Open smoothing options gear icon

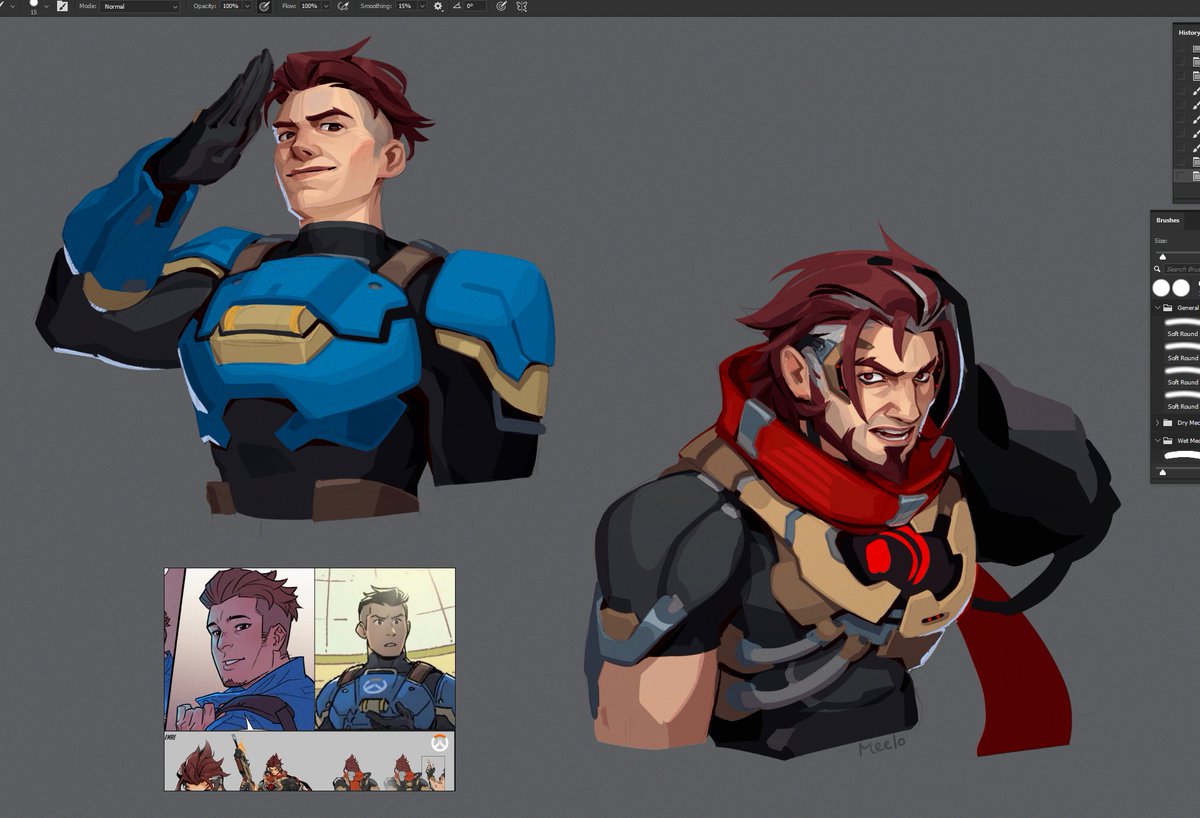(x=438, y=6)
